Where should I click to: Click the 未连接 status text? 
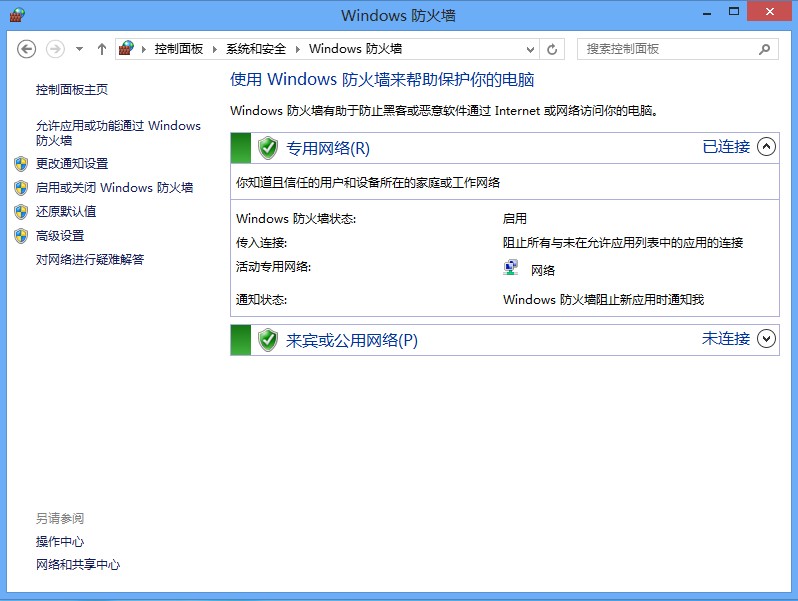click(x=726, y=338)
